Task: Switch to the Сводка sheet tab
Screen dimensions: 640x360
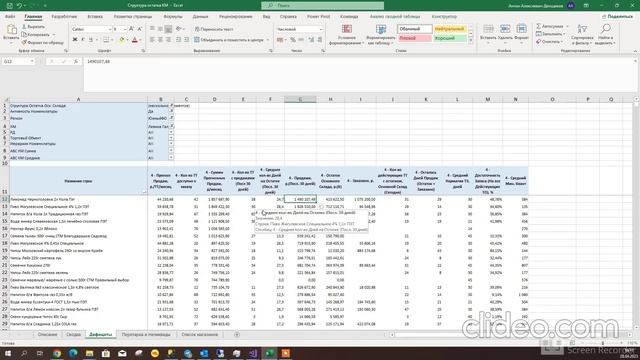Action: coord(73,335)
